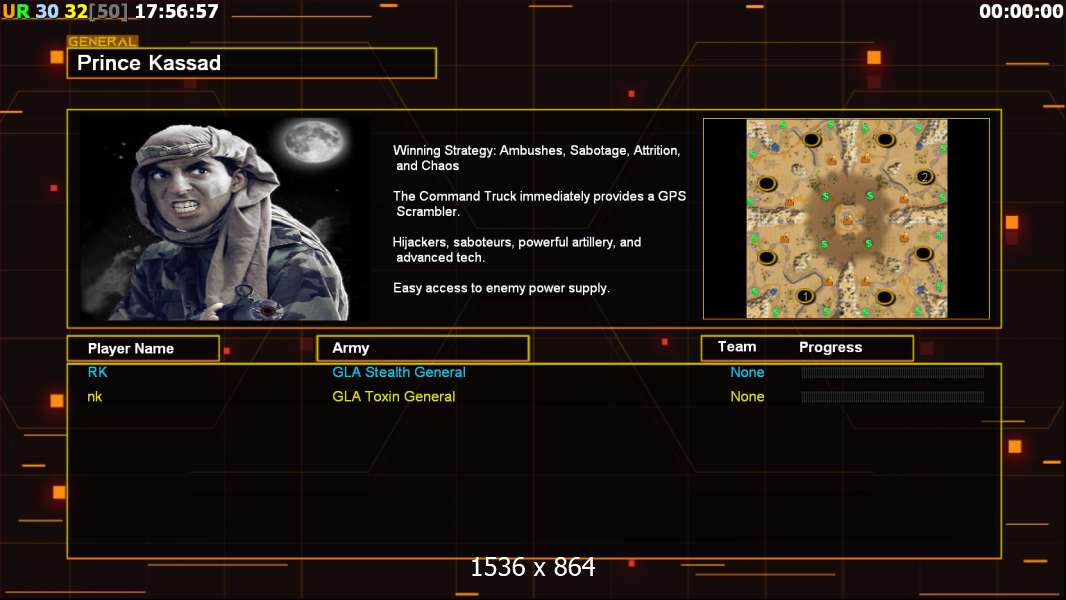Click the 00:00:00 game timer
The image size is (1066, 600).
[1021, 12]
